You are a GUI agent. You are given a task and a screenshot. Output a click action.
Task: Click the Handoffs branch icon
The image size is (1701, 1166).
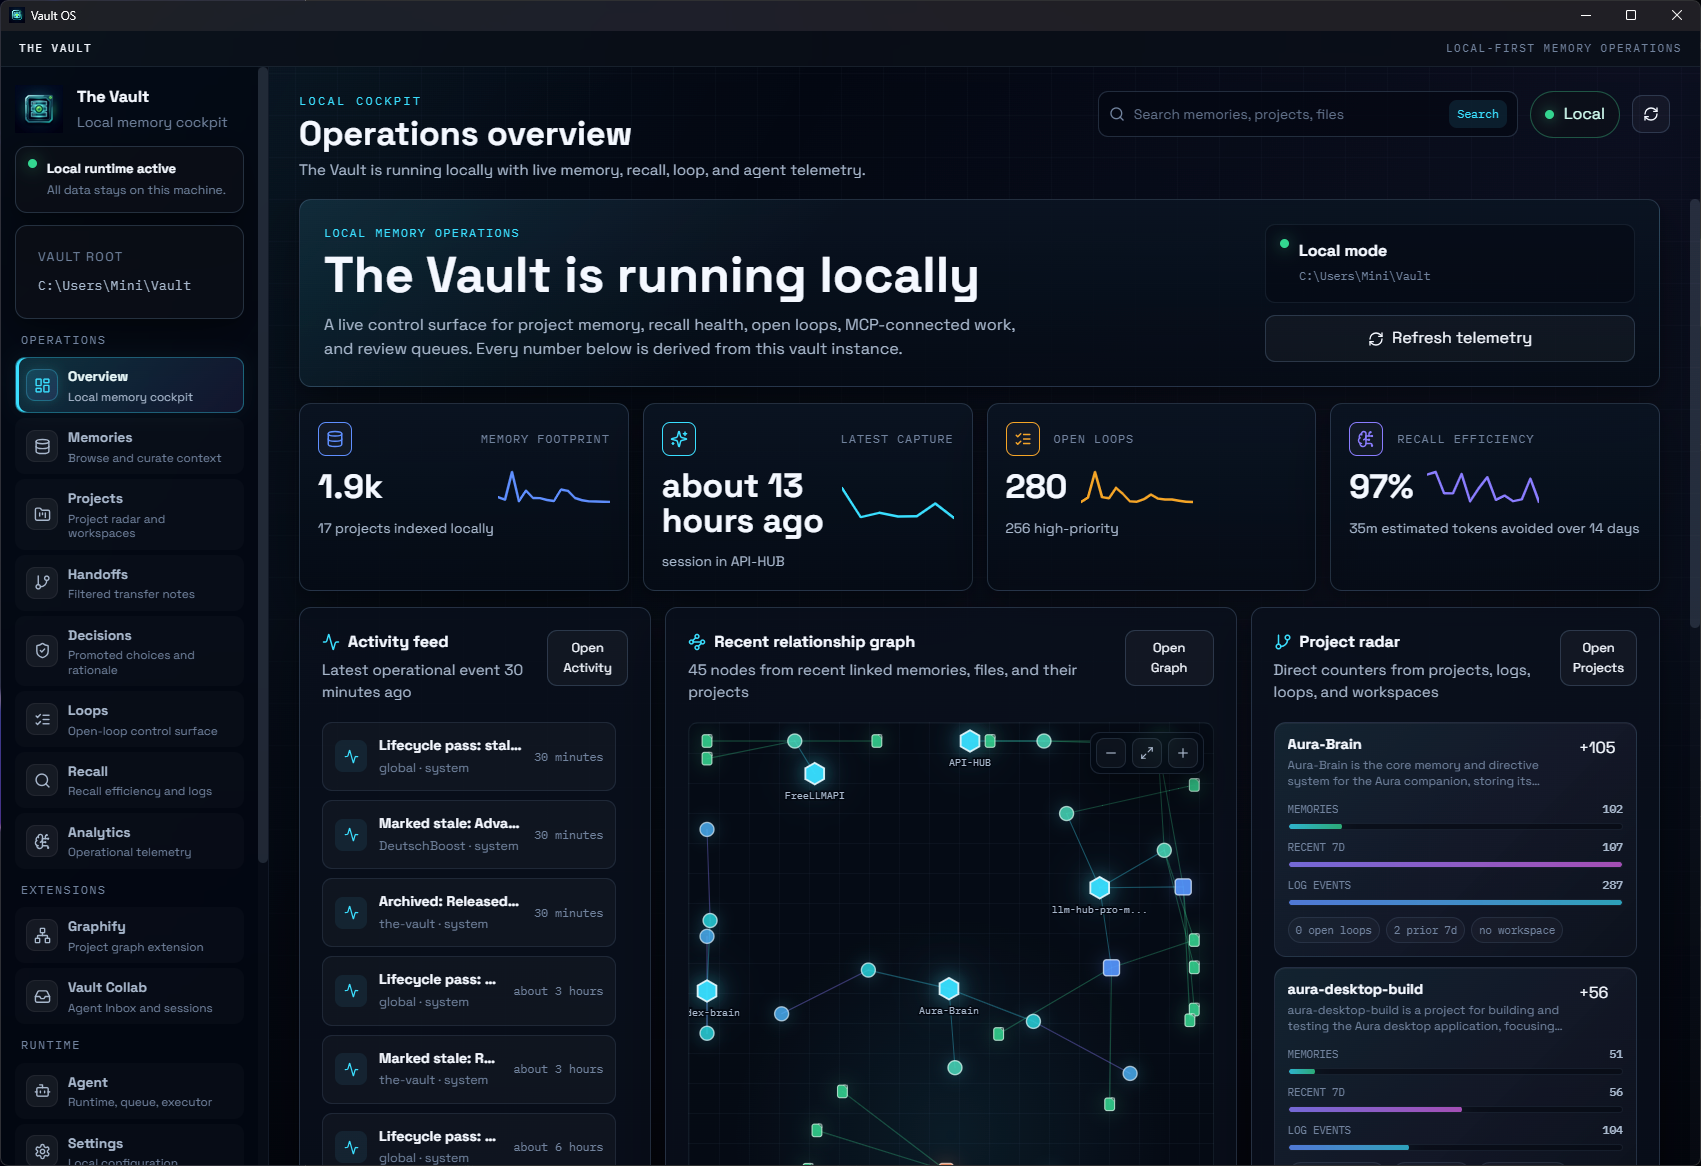tap(42, 583)
